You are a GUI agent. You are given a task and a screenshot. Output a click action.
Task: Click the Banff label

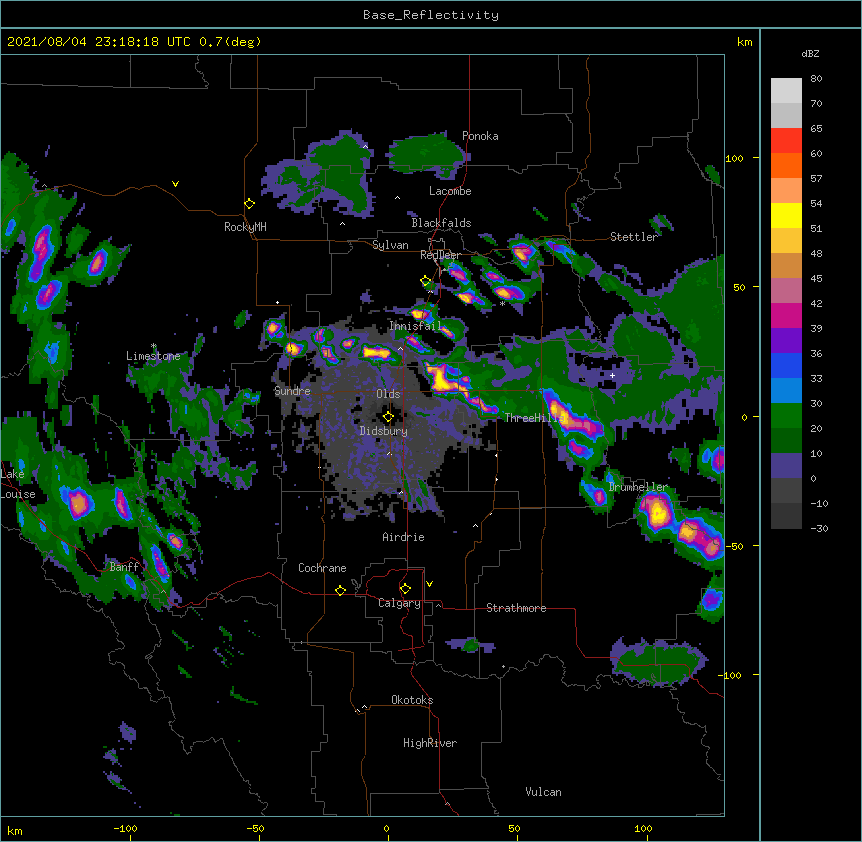124,567
